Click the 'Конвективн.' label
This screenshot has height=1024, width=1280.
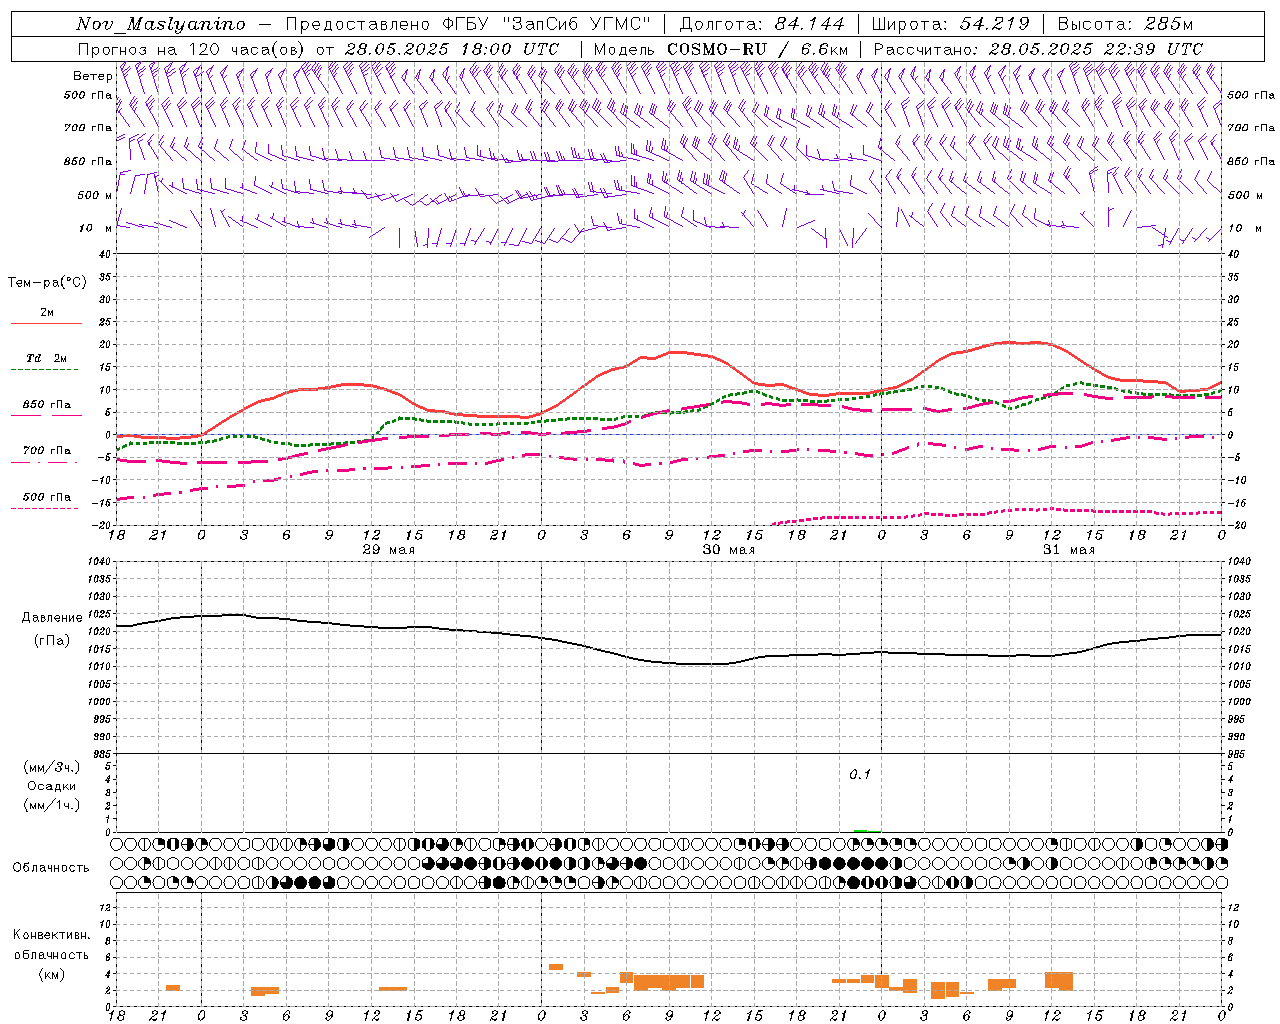pos(52,935)
